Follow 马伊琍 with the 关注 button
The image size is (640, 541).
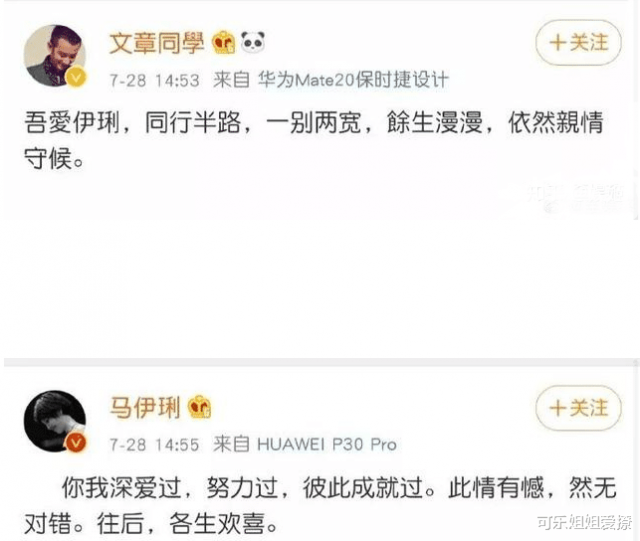(578, 408)
